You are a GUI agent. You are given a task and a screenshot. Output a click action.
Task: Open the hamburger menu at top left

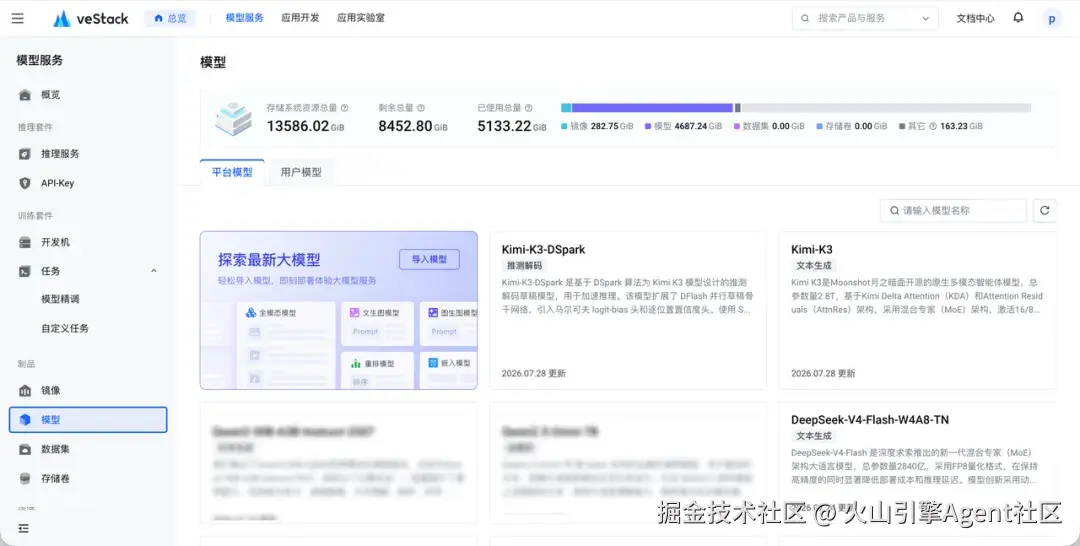coord(18,19)
